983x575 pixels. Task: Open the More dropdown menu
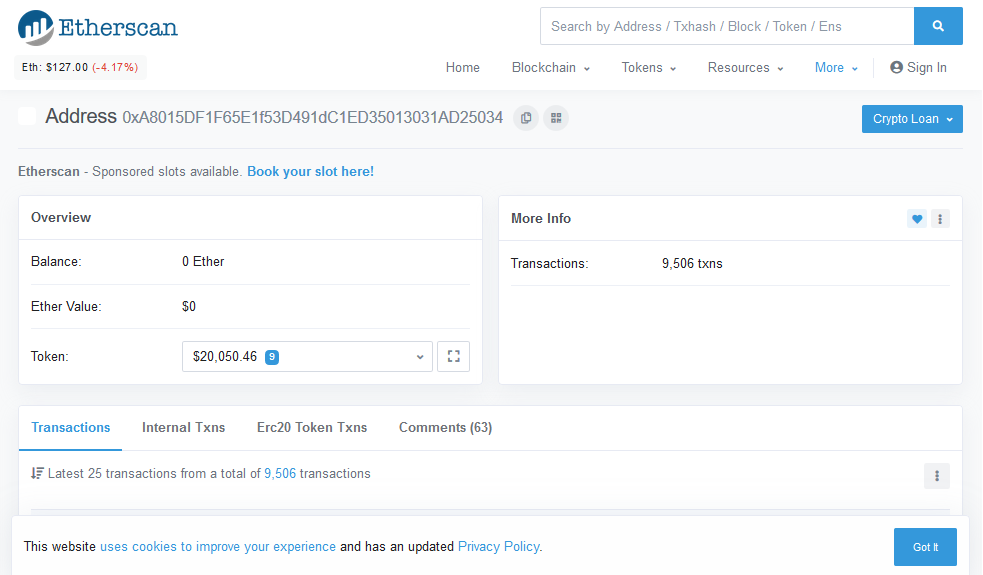(x=836, y=68)
